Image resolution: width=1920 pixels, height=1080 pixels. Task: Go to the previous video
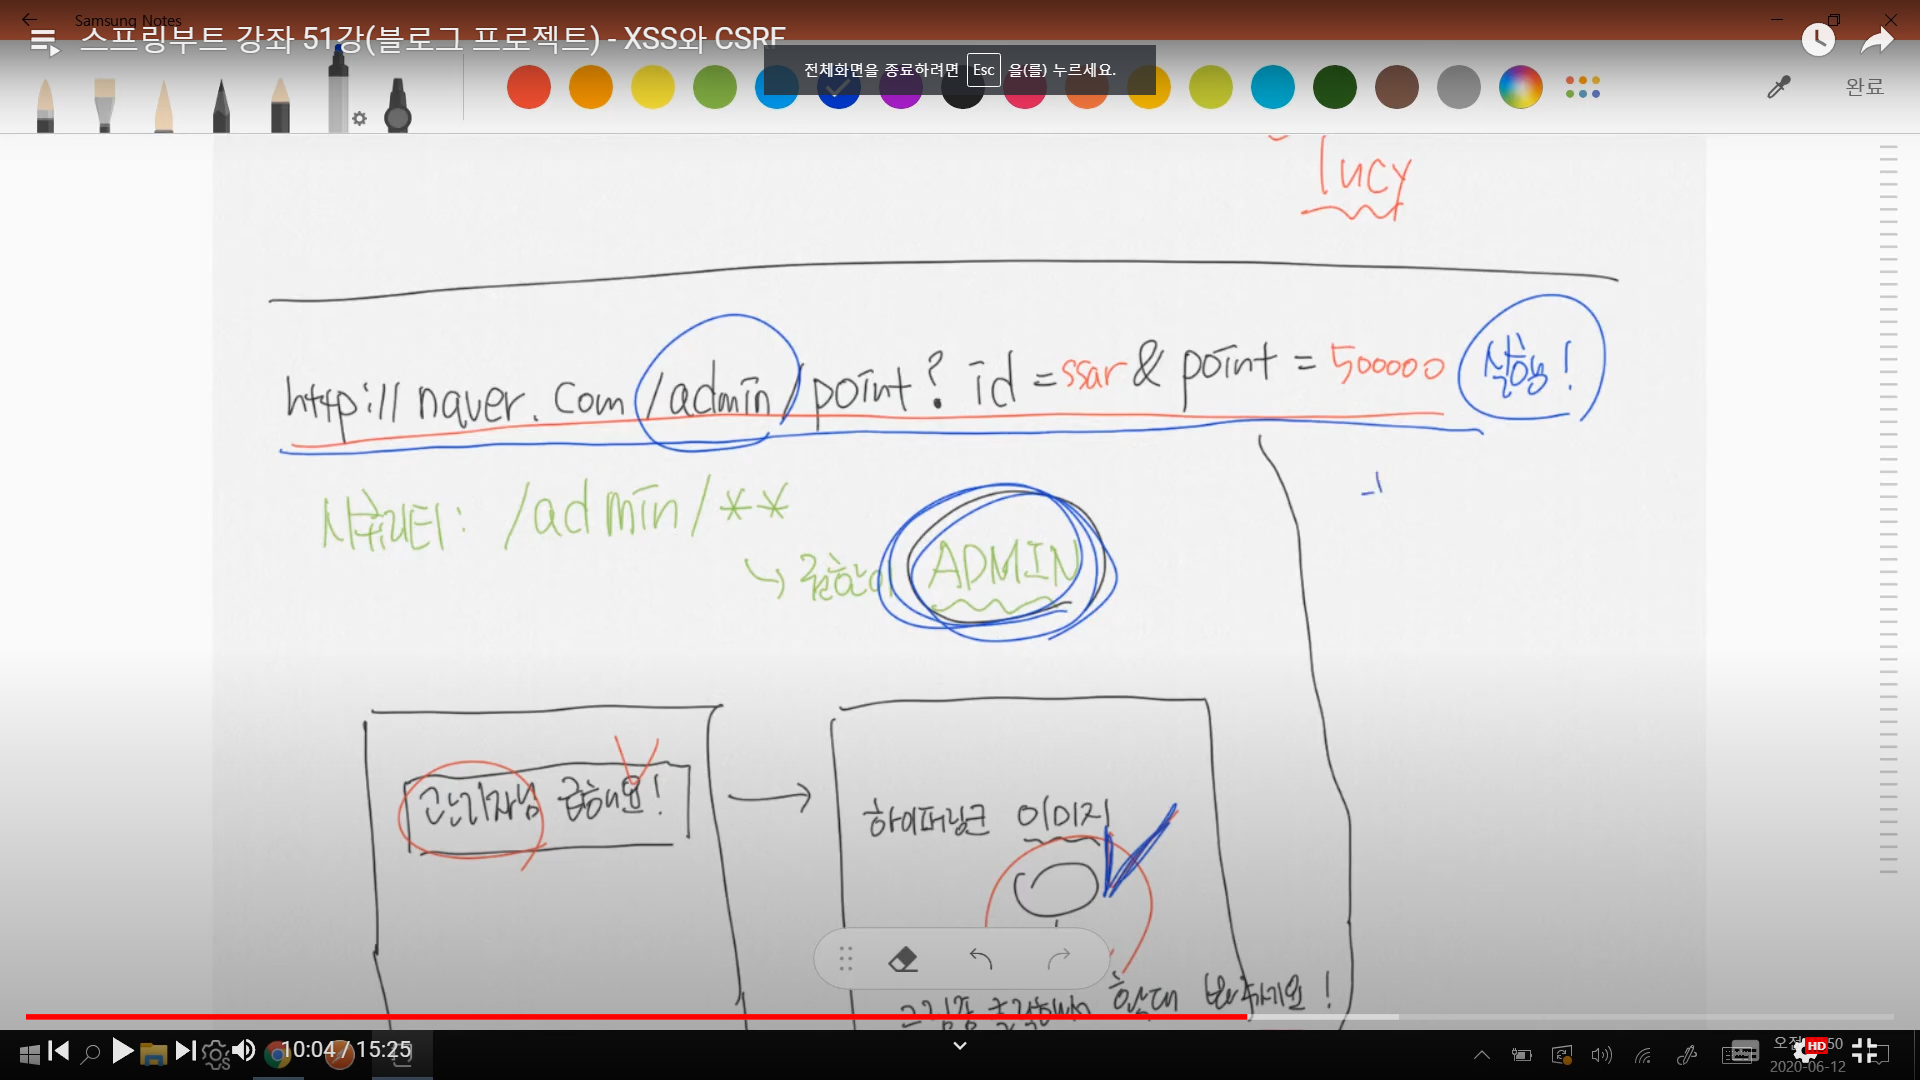click(x=59, y=1051)
